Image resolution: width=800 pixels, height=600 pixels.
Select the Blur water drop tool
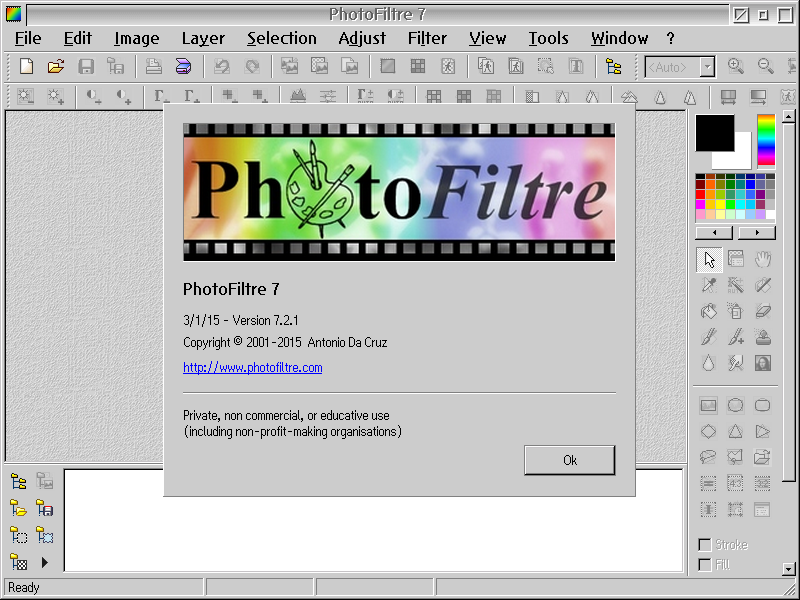709,363
